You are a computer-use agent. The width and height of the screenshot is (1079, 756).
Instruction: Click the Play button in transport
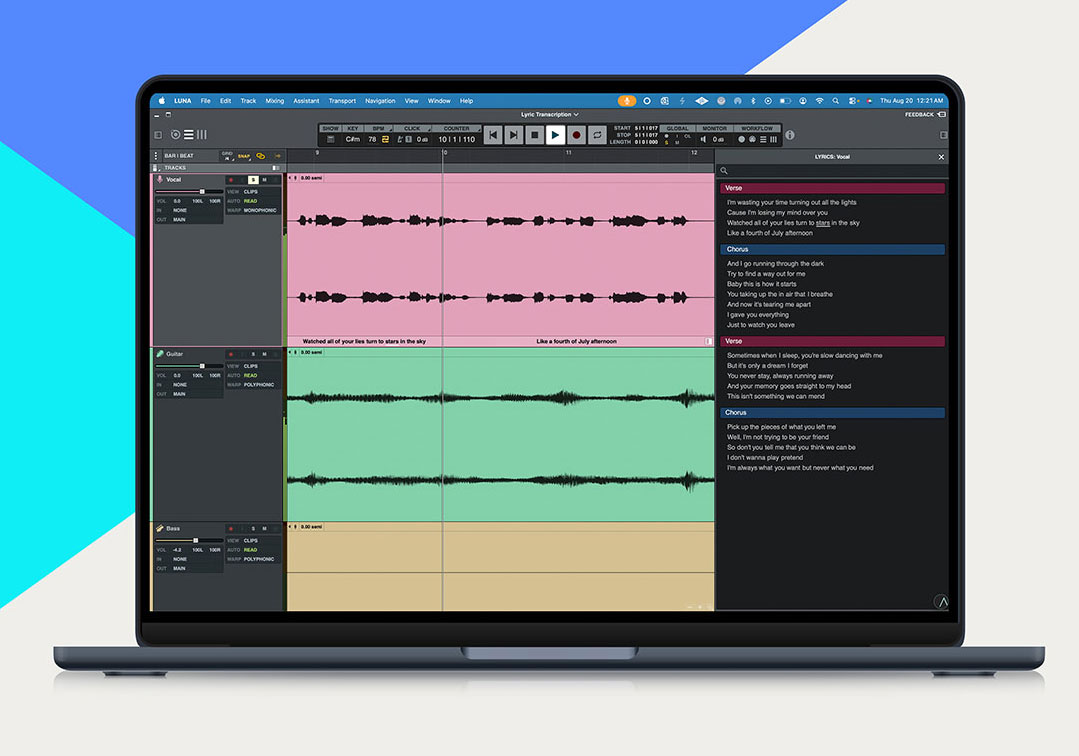(x=555, y=135)
